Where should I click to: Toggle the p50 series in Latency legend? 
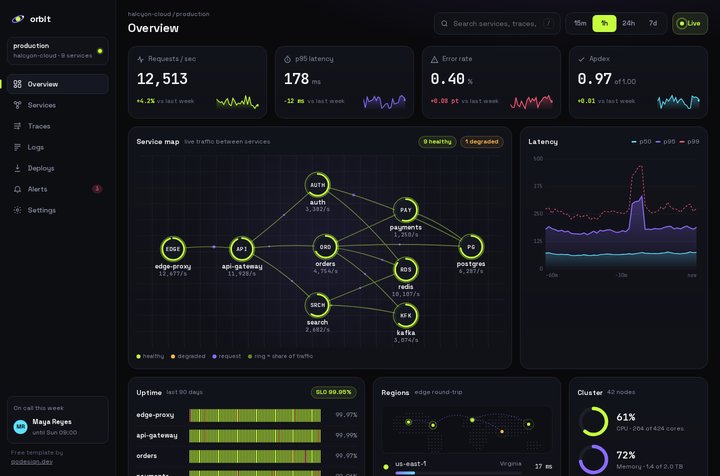click(641, 142)
